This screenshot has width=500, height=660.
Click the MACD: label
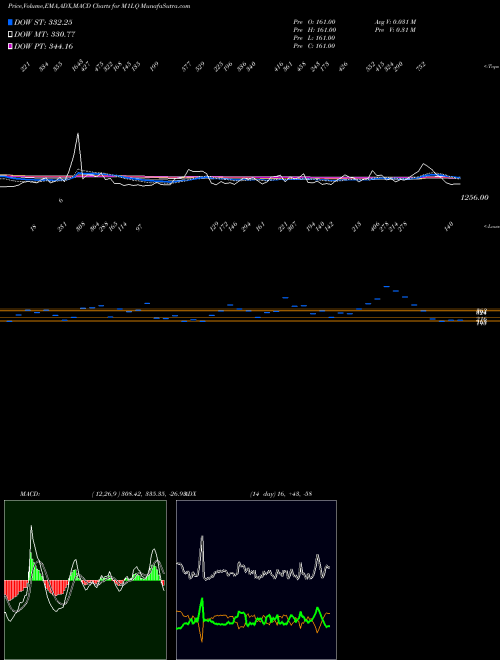[x=30, y=494]
